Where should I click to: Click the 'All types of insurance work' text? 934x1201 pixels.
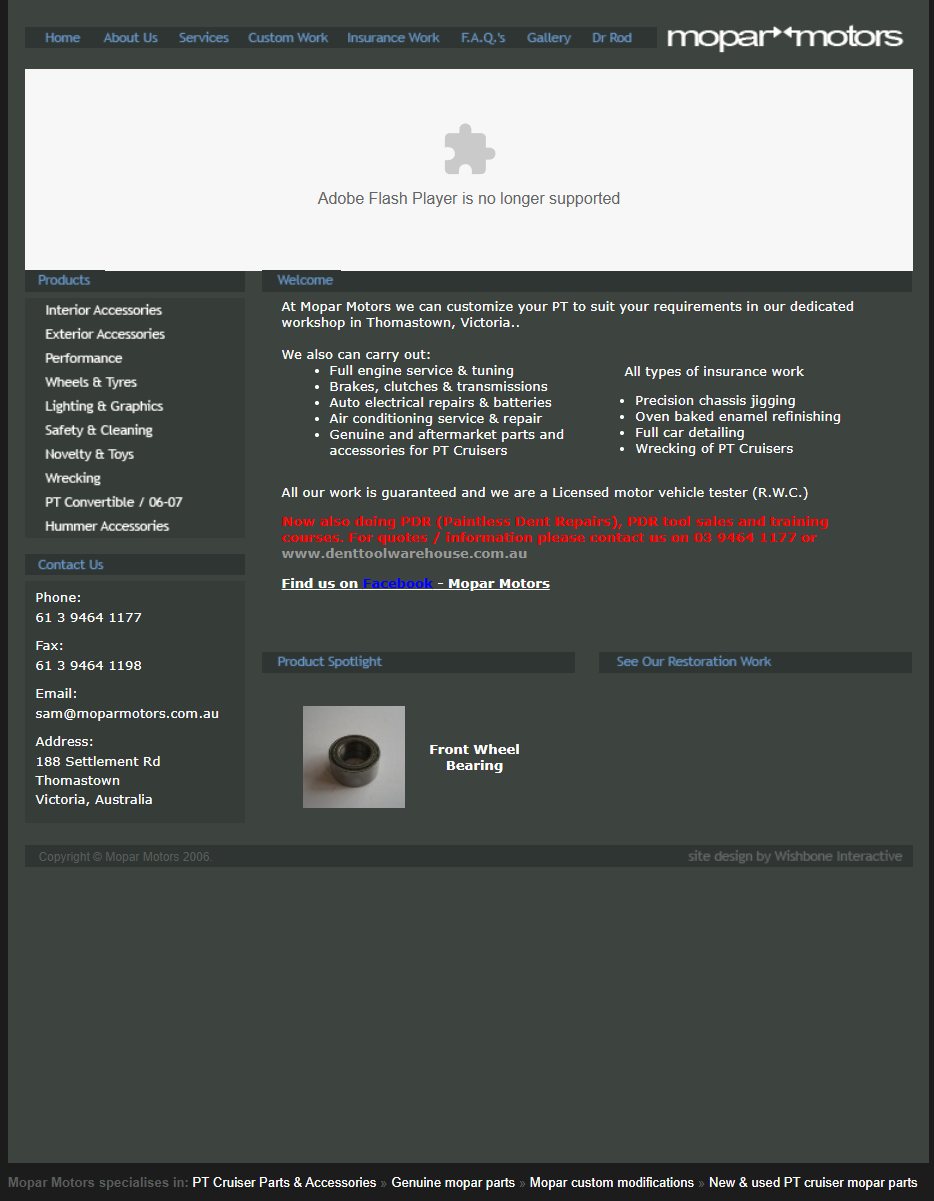click(714, 371)
